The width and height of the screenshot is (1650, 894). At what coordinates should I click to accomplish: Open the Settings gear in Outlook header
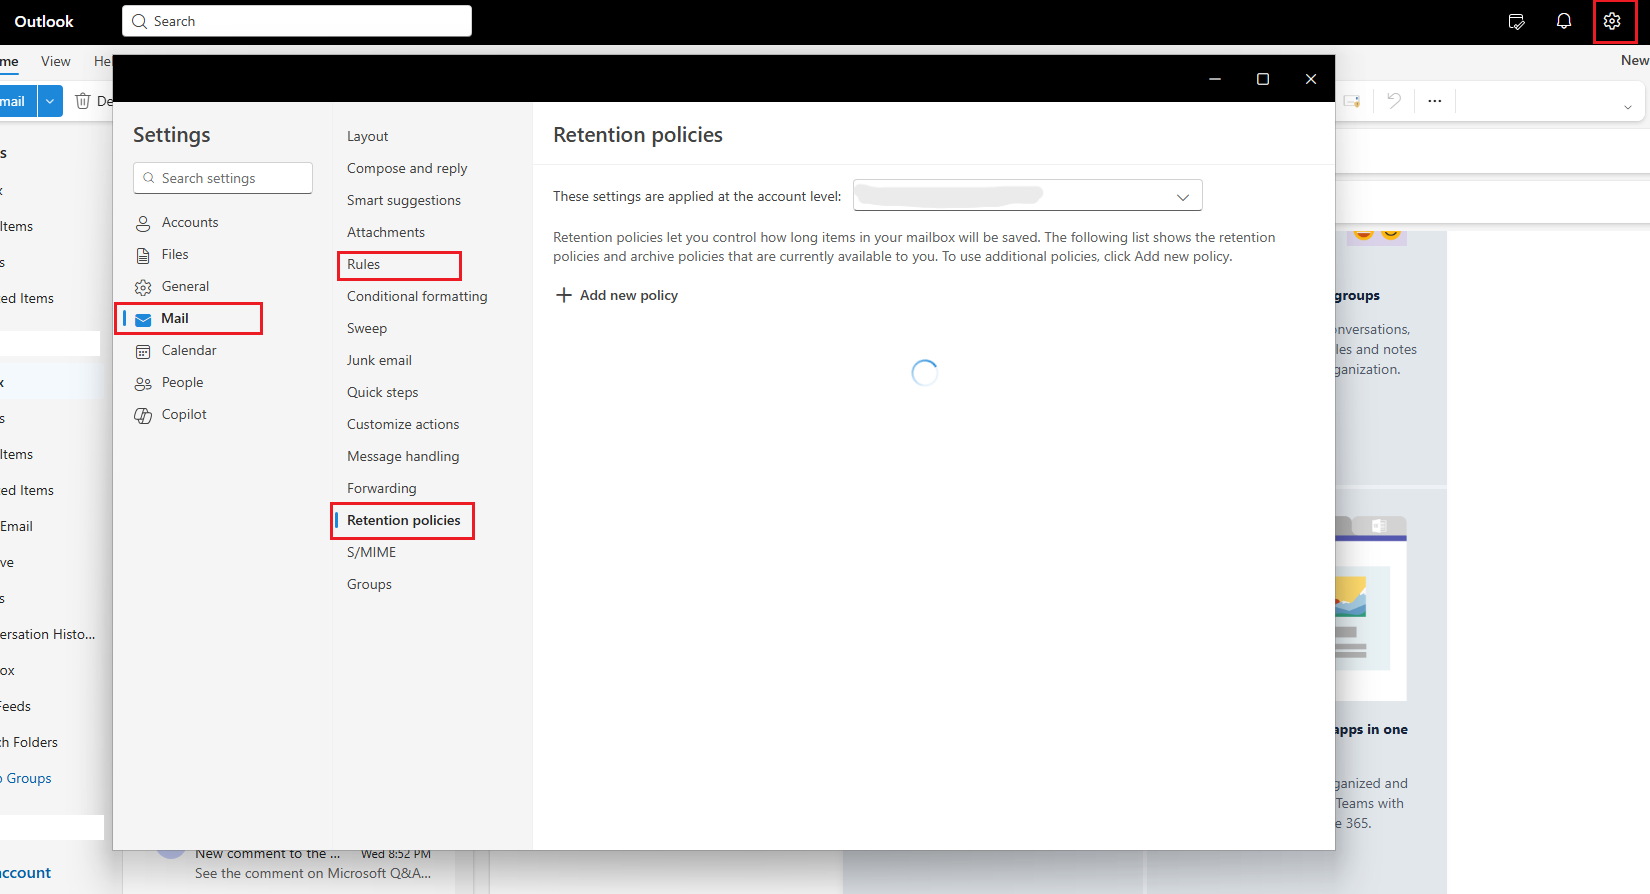pos(1612,21)
